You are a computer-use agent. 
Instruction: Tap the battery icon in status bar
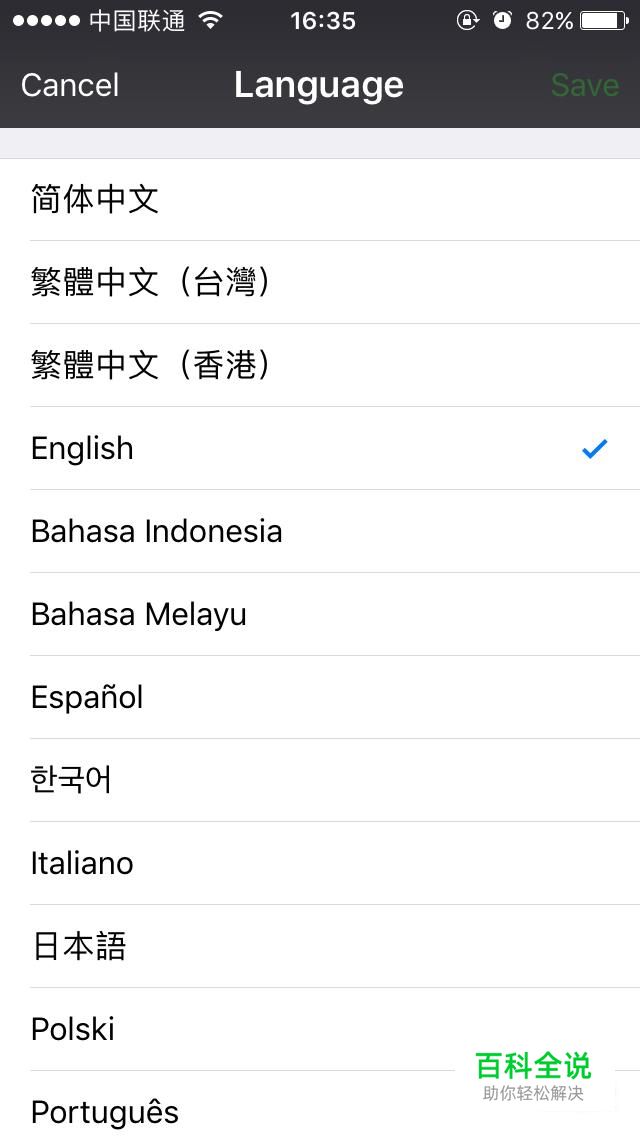tap(604, 20)
